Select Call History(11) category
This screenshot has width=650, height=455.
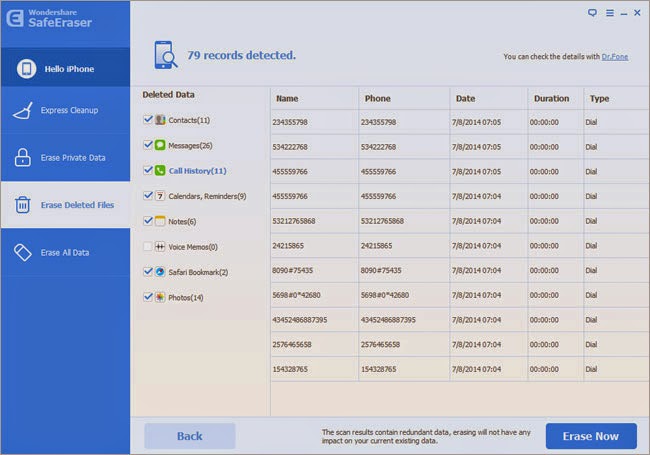[197, 171]
